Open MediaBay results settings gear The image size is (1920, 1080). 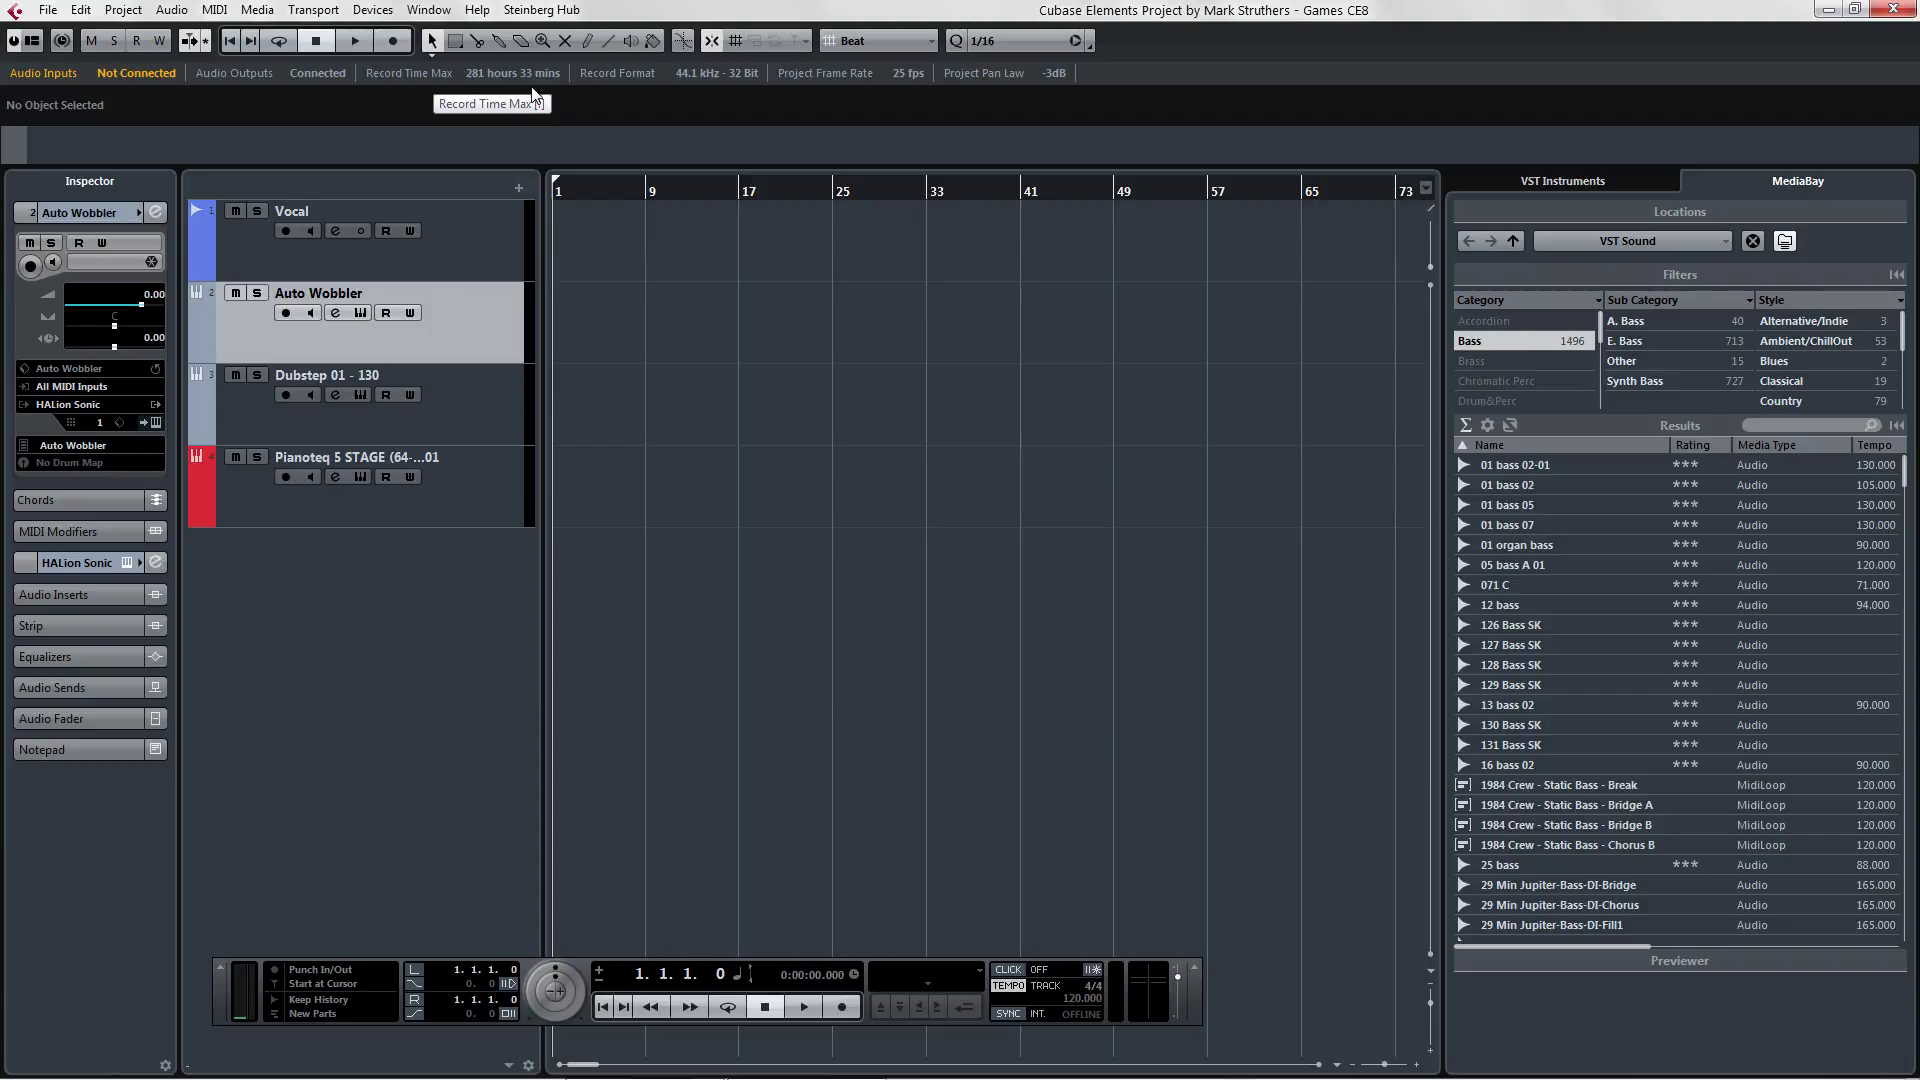(x=1487, y=425)
